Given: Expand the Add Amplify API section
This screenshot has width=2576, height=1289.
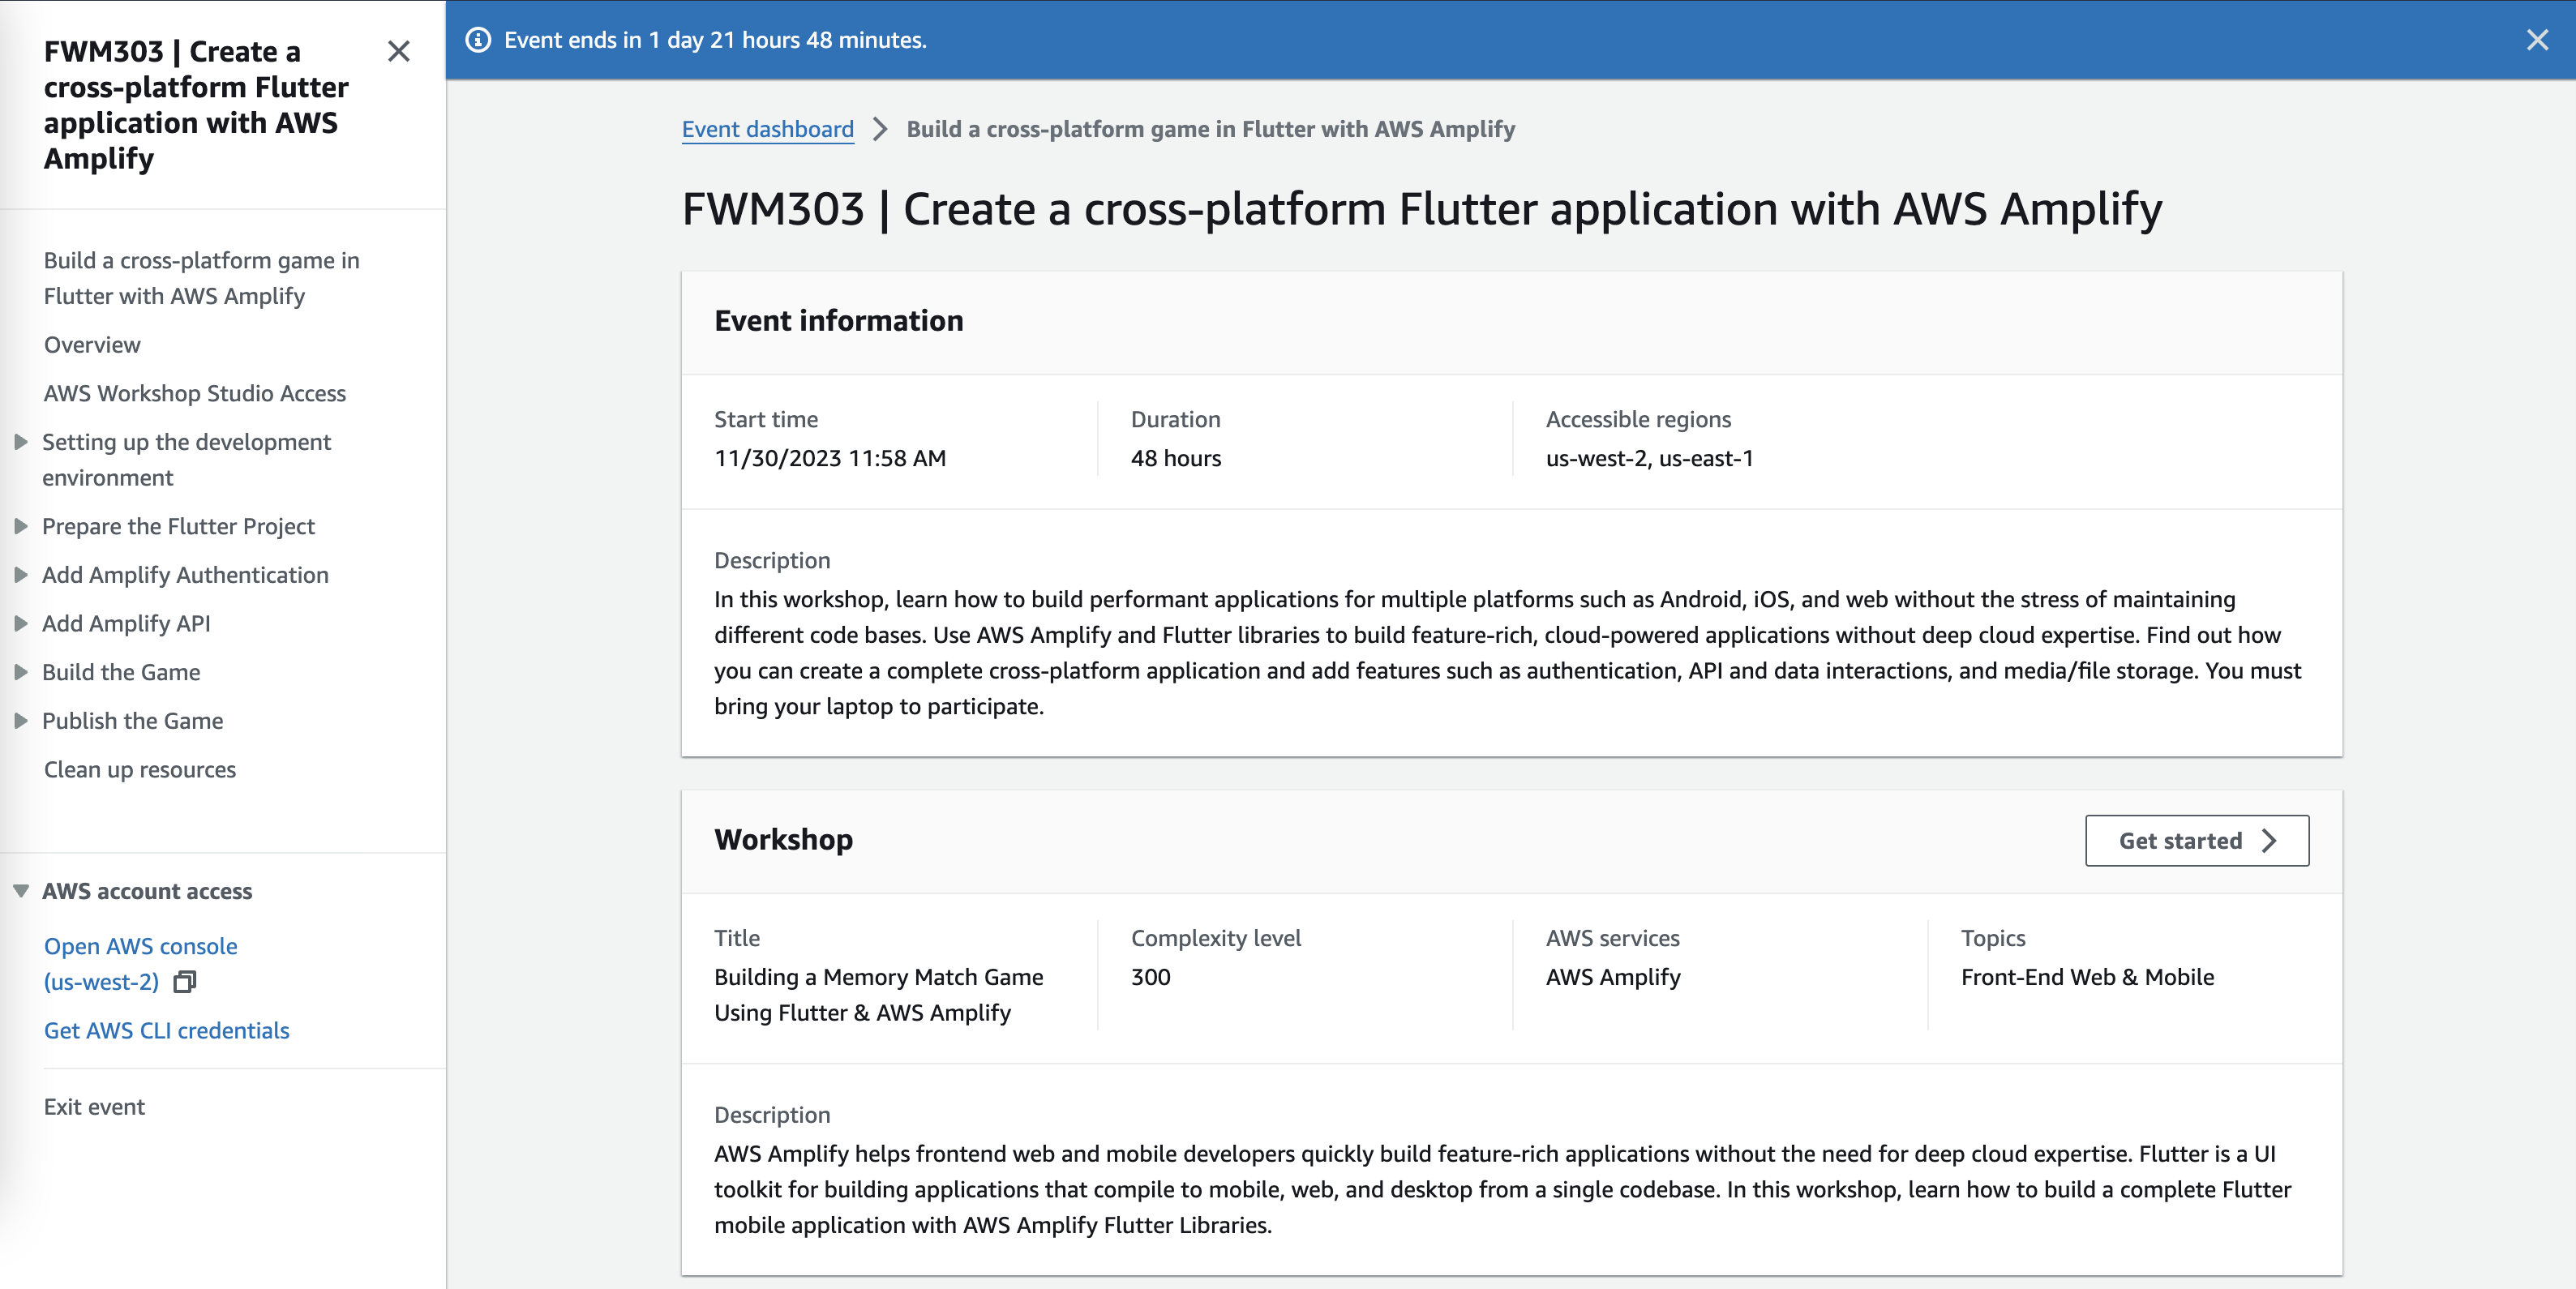Looking at the screenshot, I should 20,623.
